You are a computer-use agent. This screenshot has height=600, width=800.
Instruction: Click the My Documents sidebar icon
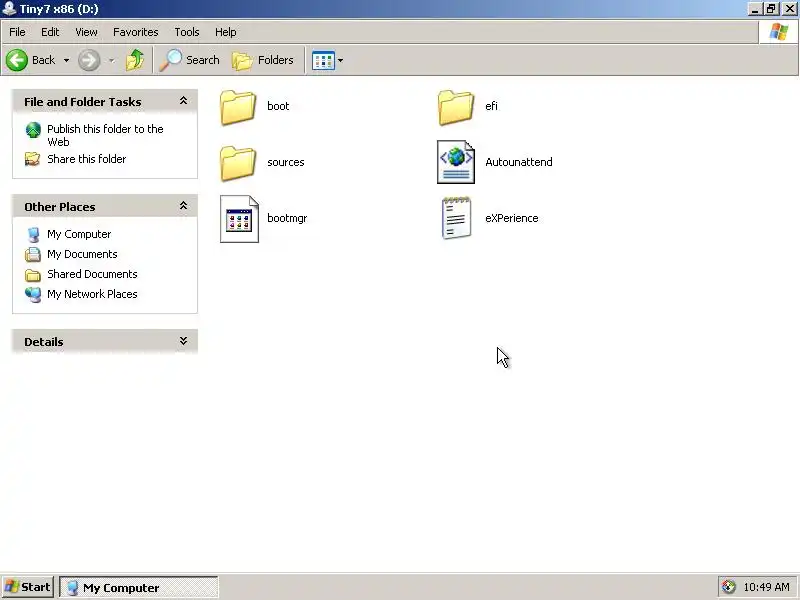33,254
